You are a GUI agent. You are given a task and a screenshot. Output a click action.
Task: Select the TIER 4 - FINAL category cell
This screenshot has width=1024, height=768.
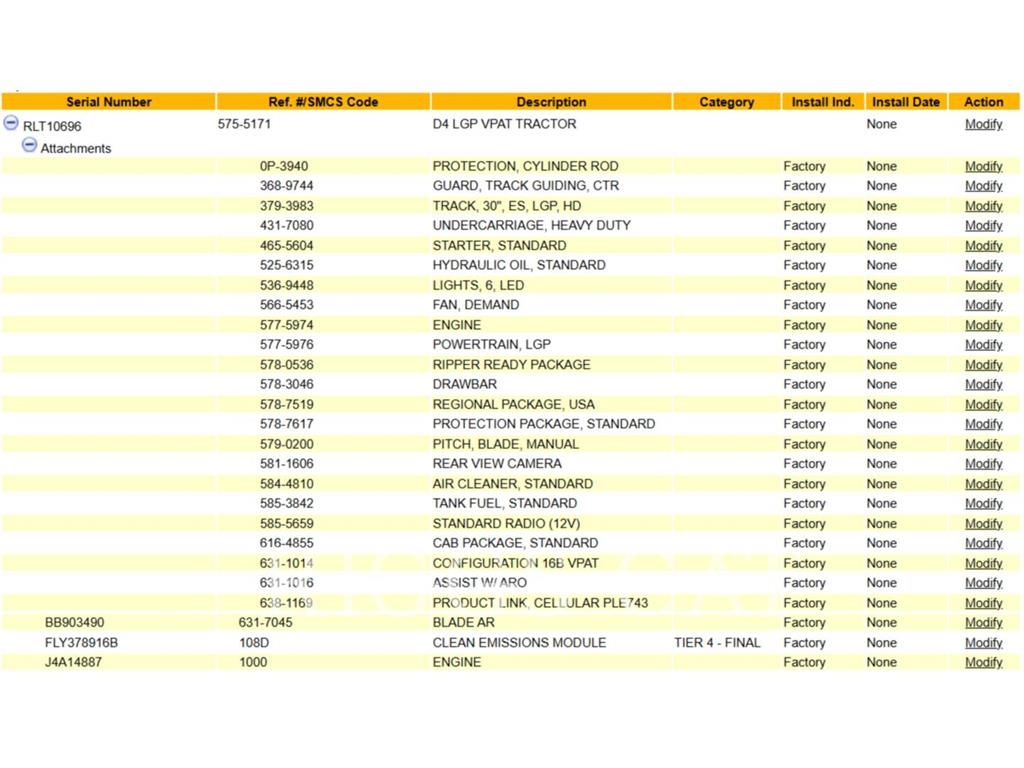pyautogui.click(x=717, y=643)
